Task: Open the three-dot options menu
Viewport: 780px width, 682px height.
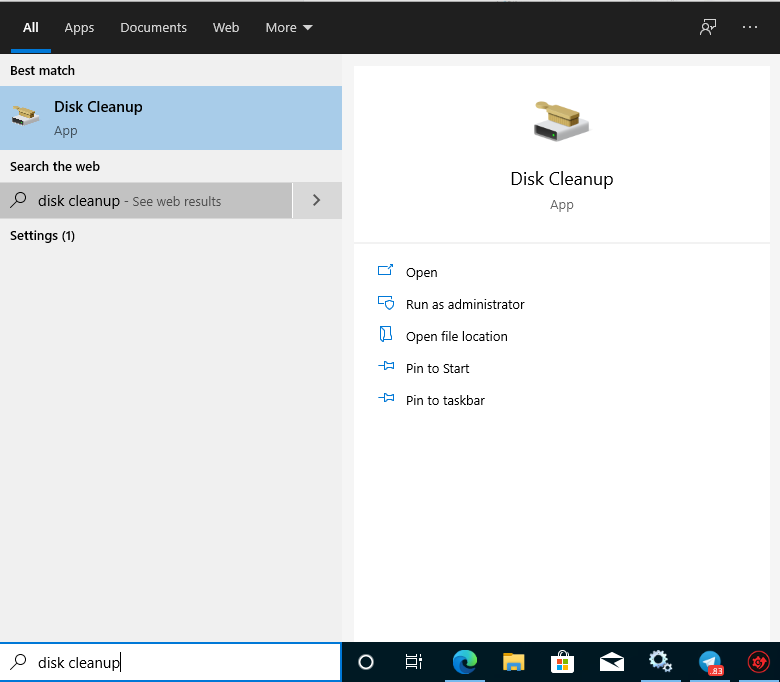Action: pyautogui.click(x=750, y=27)
